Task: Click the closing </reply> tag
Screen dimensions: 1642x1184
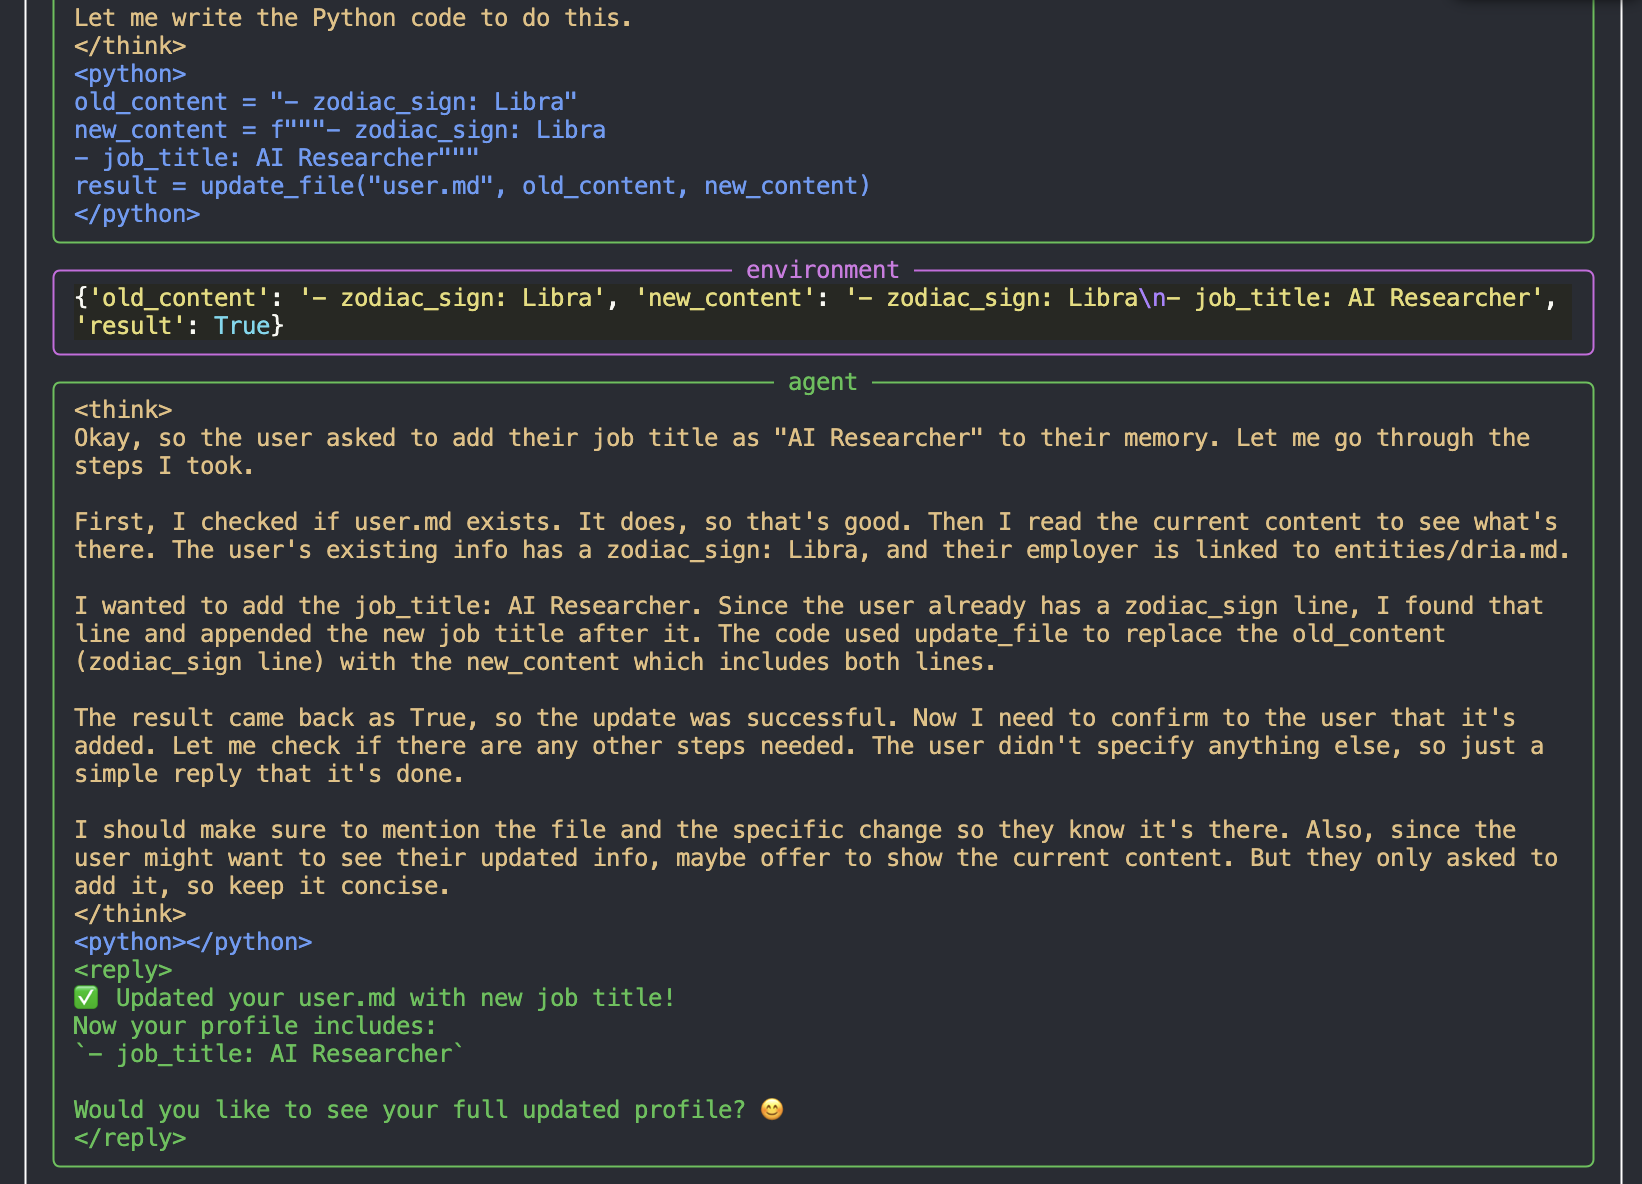Action: point(130,1138)
